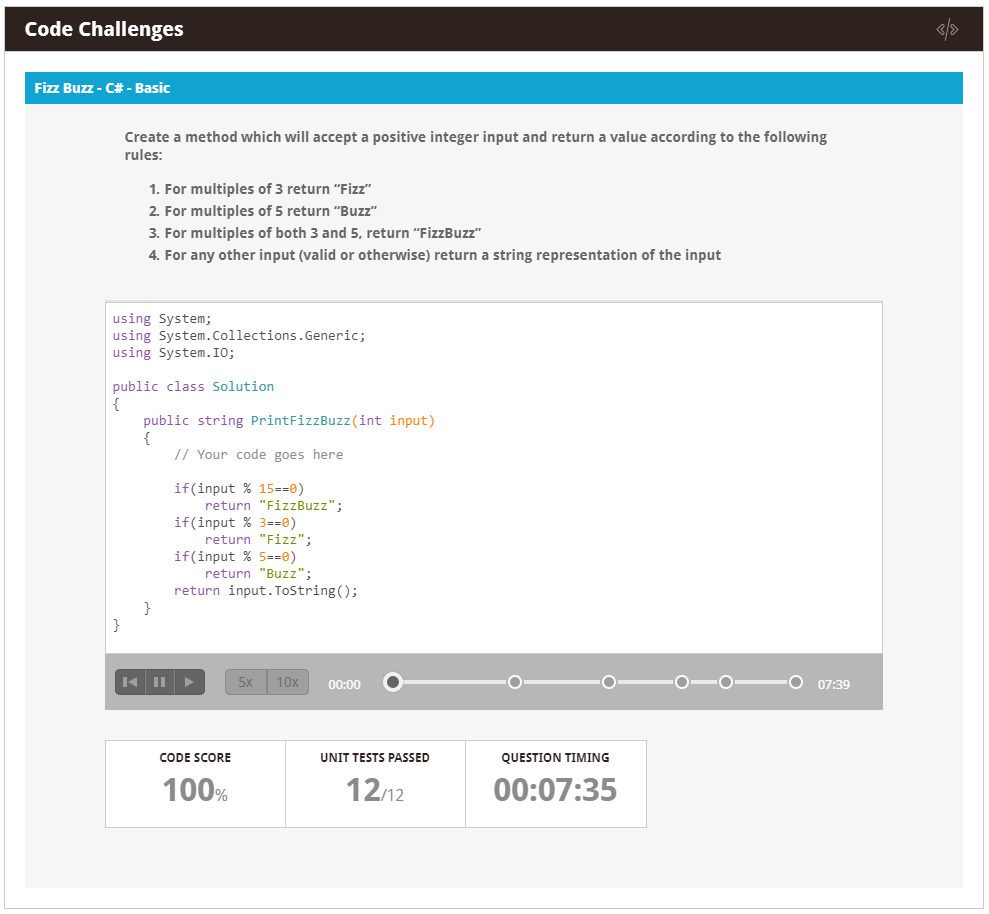The width and height of the screenshot is (989, 914).
Task: Click the return "Fizz"; code line
Action: [x=258, y=540]
